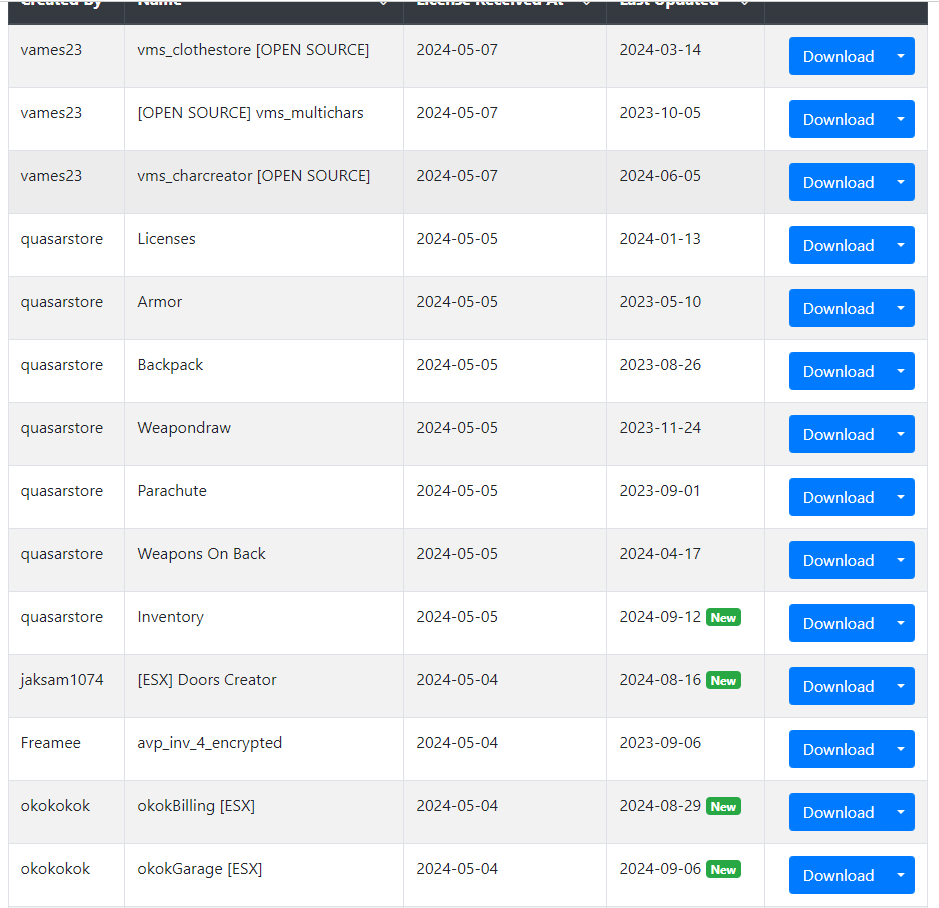Click last updated date 2024-04-17
The image size is (939, 908).
tap(660, 553)
